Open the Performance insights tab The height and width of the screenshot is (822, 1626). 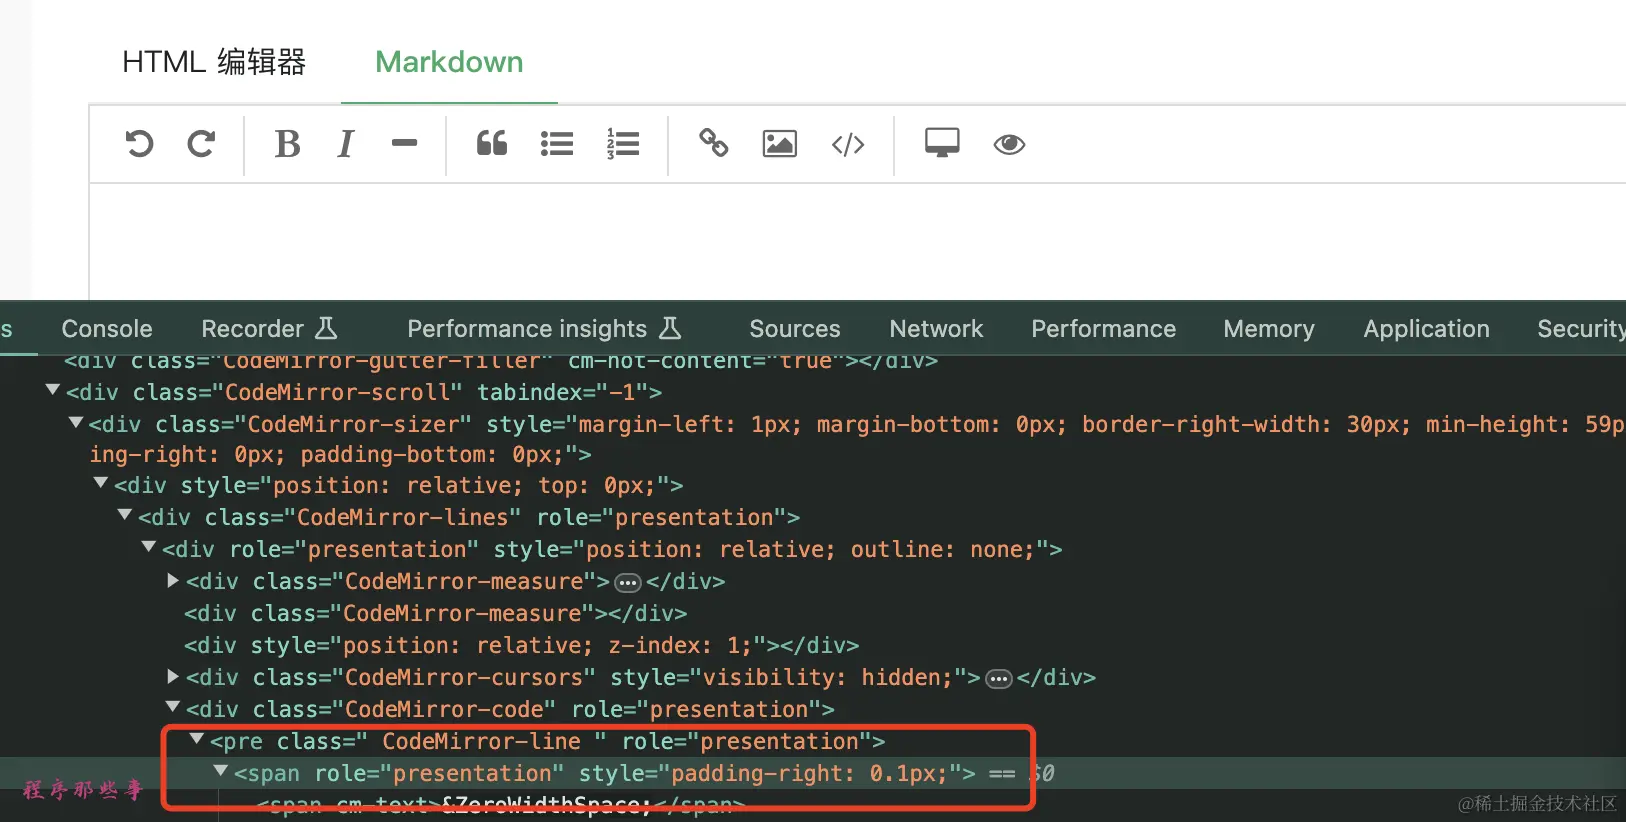coord(545,329)
